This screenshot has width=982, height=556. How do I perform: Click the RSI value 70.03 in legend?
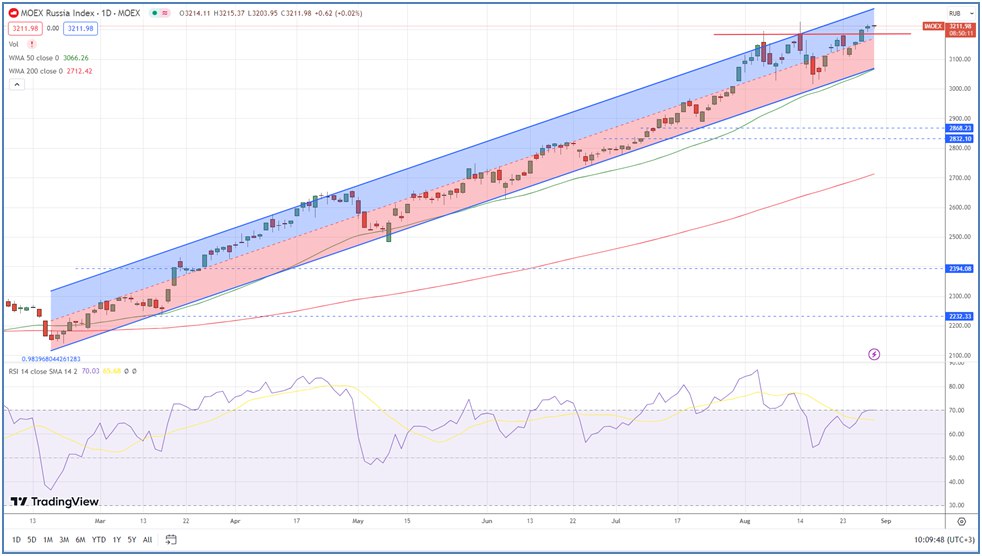tap(91, 371)
